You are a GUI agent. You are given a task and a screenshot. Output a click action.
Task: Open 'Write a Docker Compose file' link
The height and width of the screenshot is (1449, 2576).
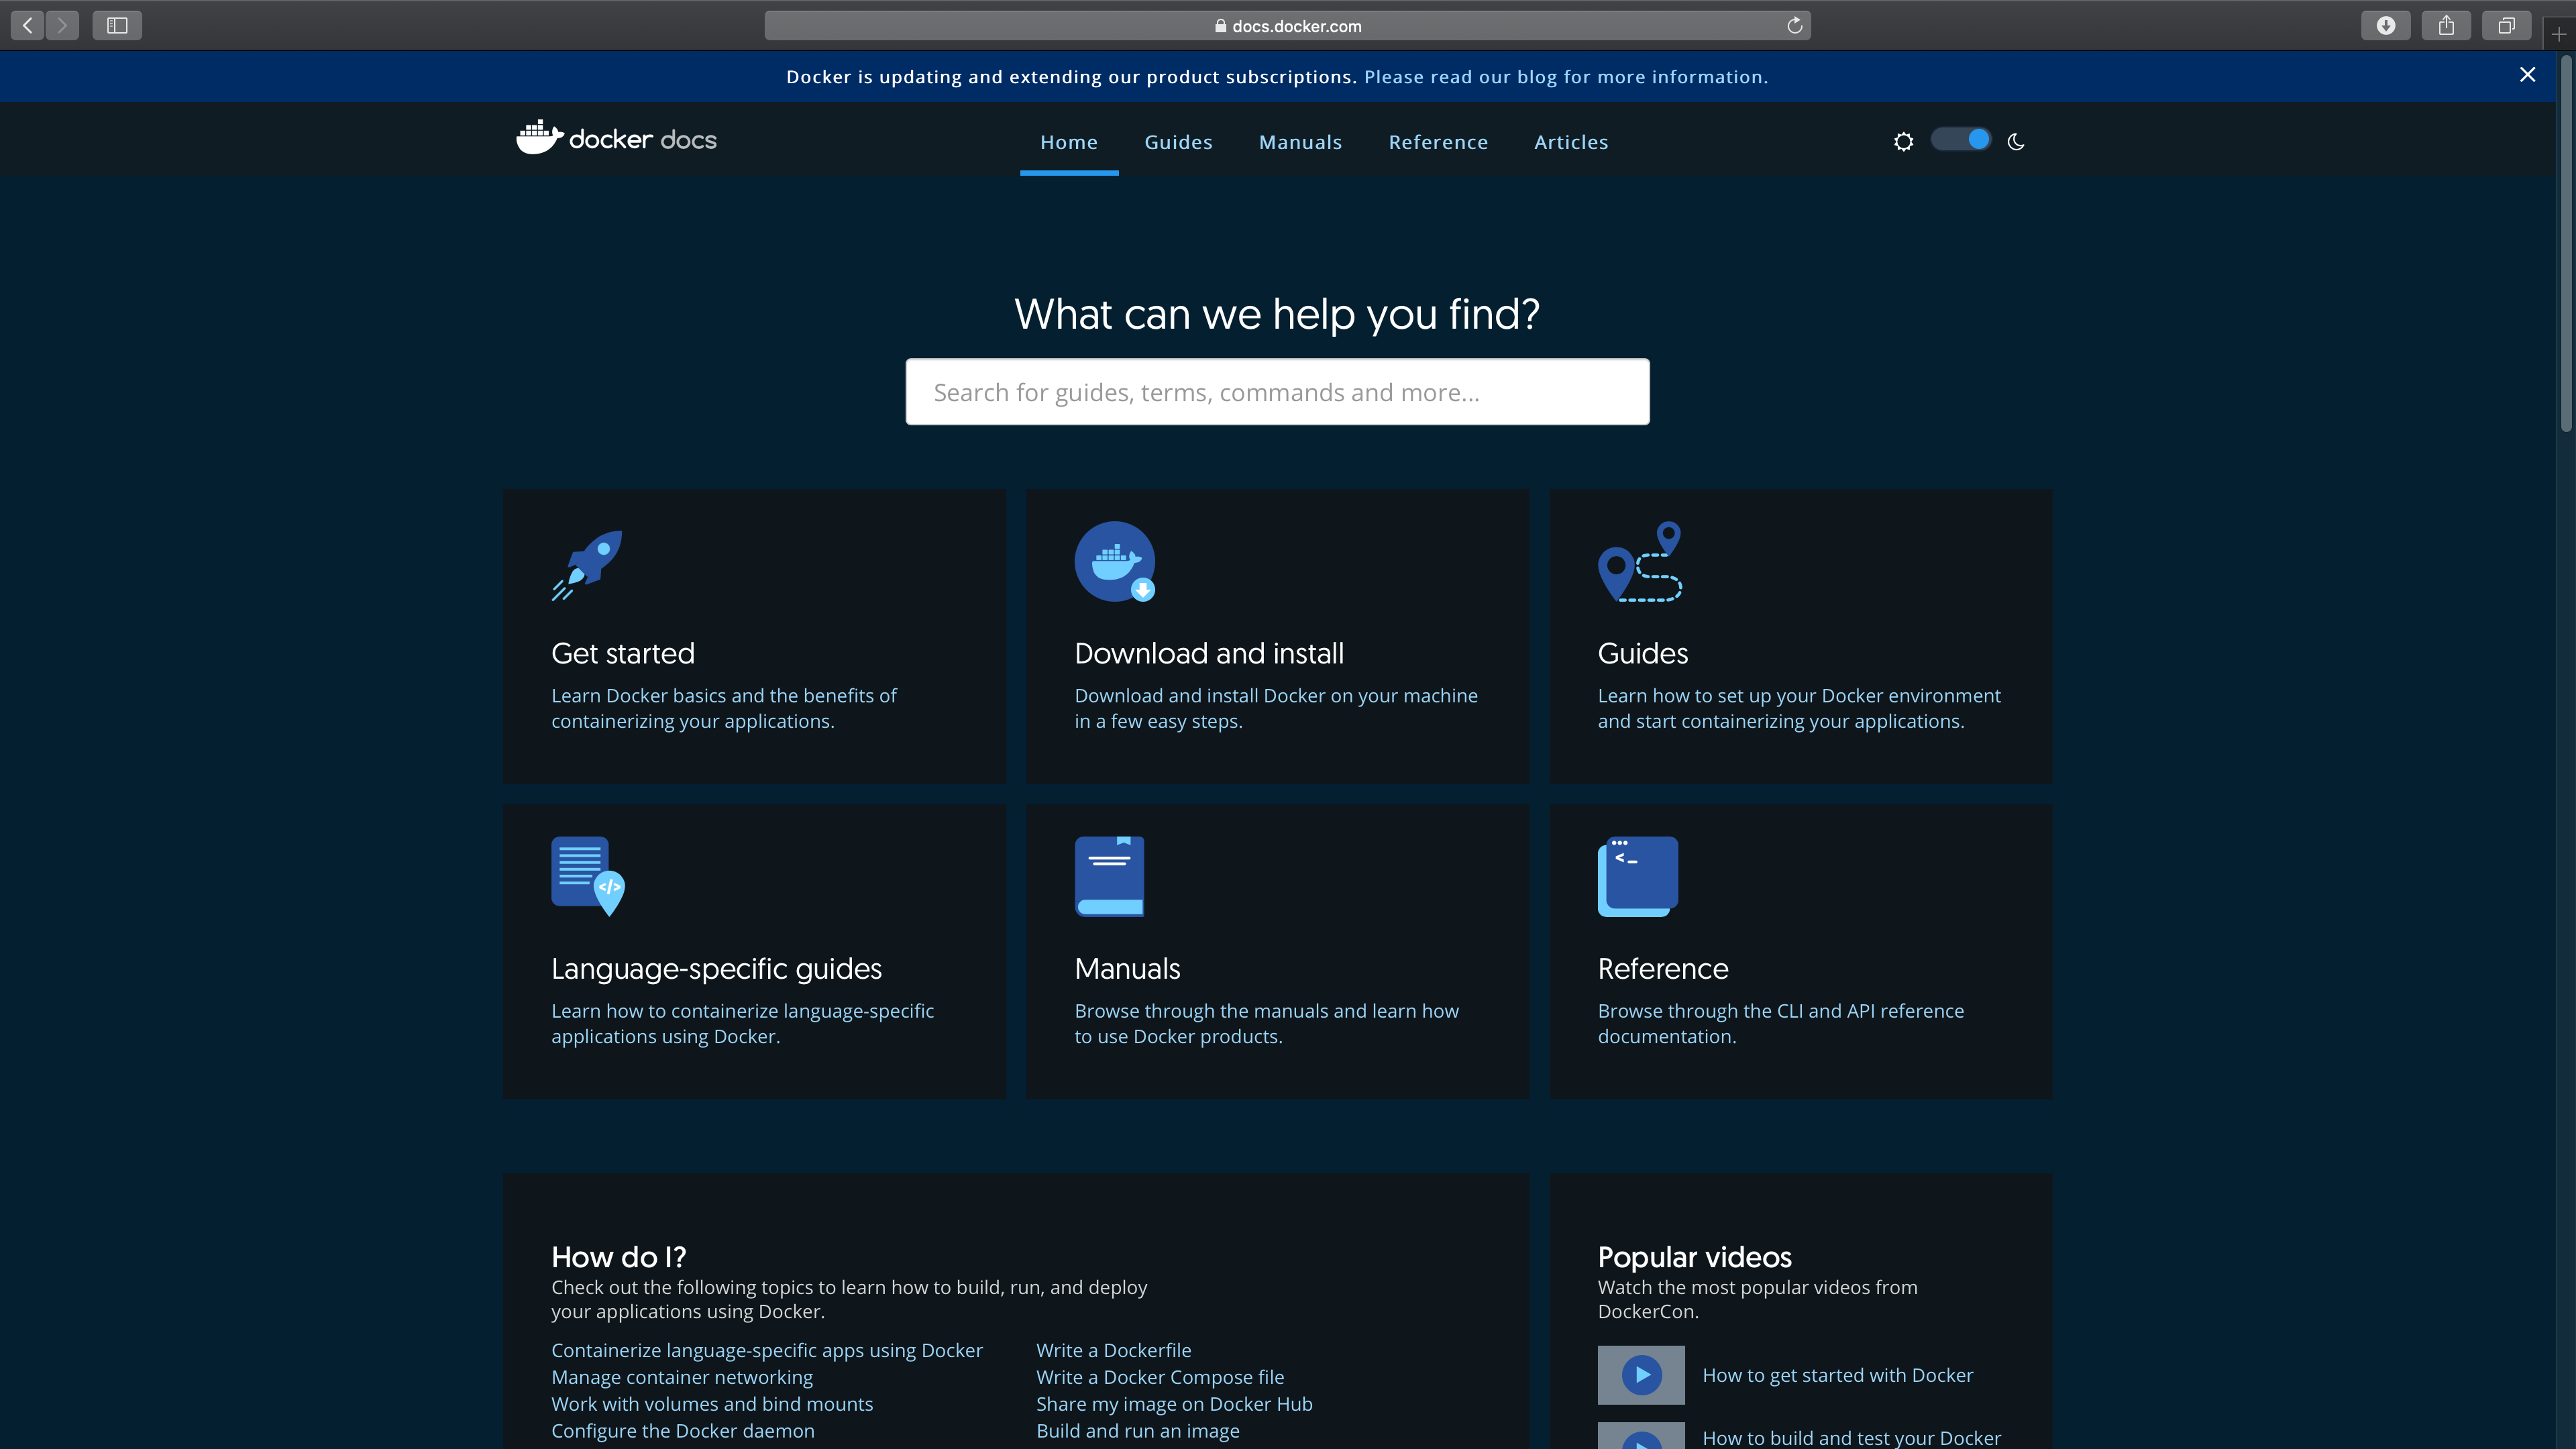coord(1160,1377)
